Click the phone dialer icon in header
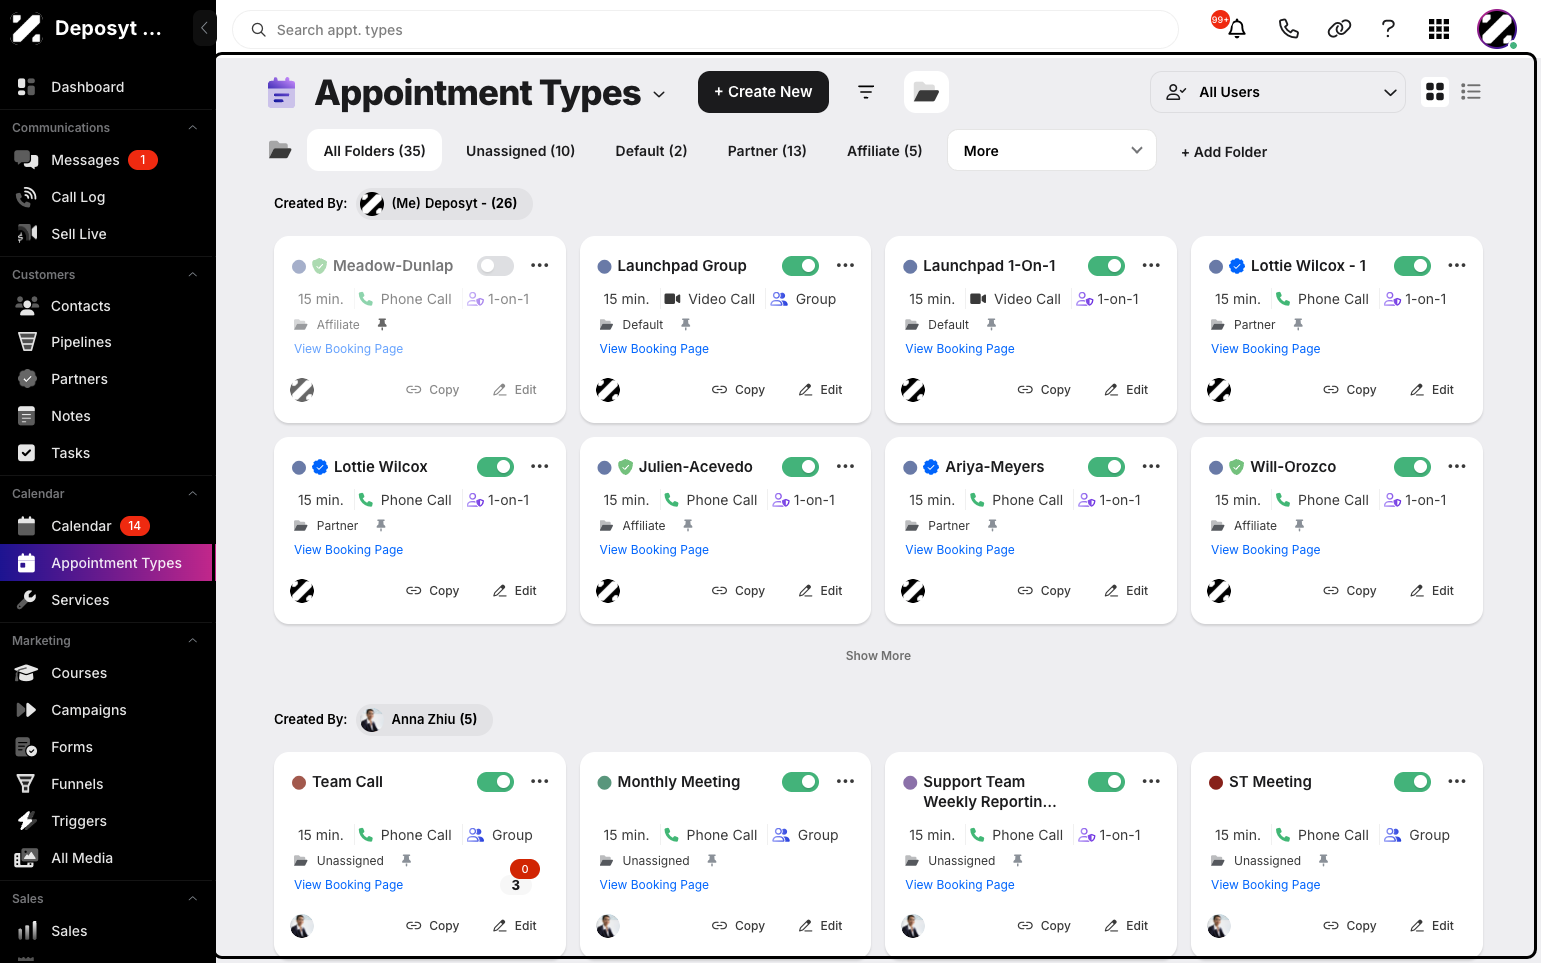Screen dimensions: 1541x963 pos(1289,29)
